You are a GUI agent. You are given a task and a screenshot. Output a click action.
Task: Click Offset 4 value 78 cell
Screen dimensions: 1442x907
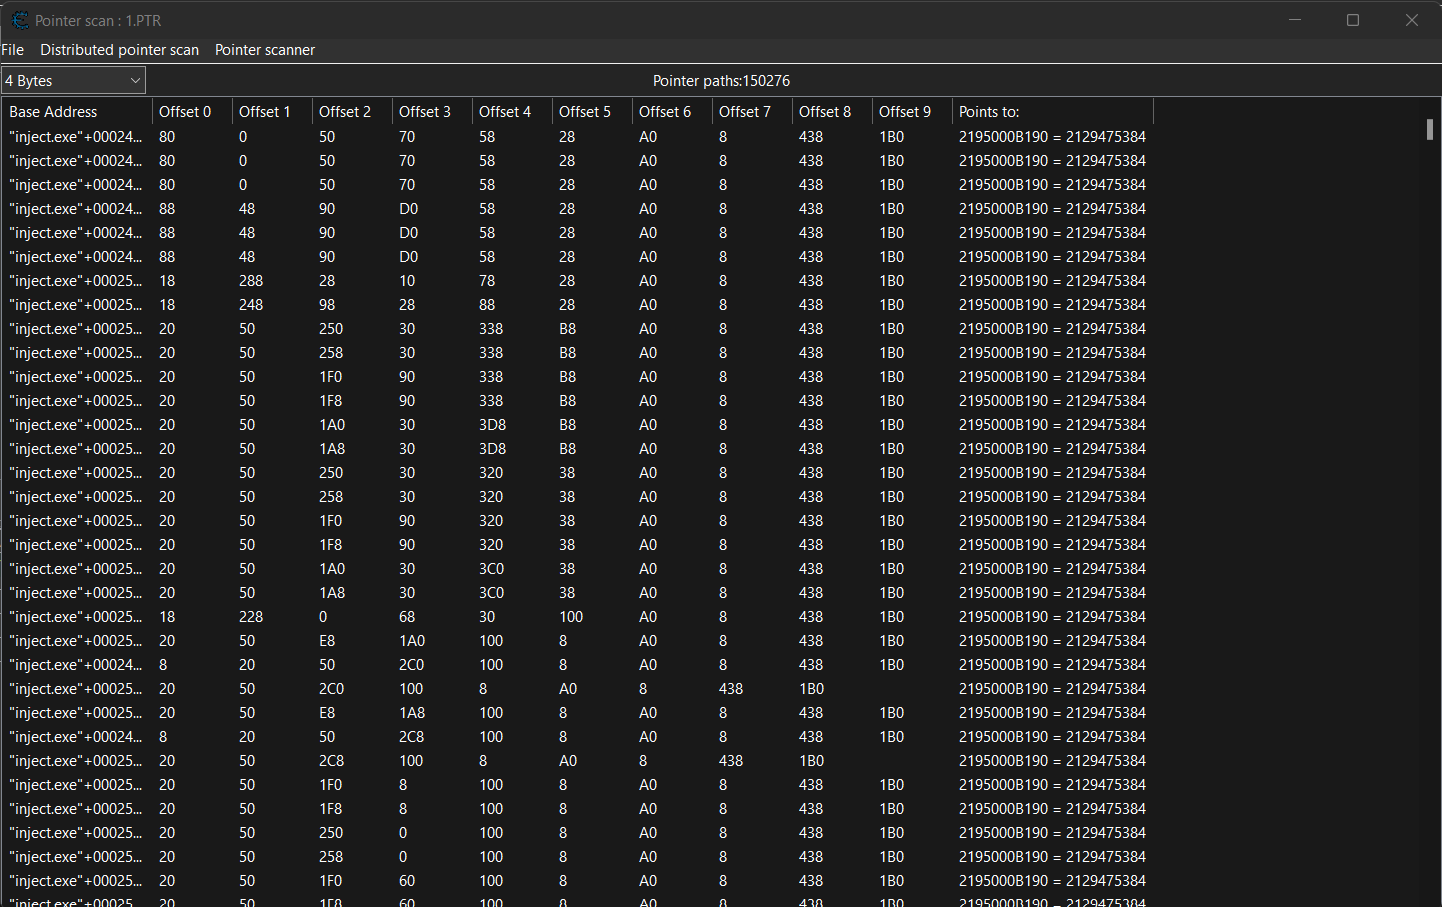[x=487, y=281]
